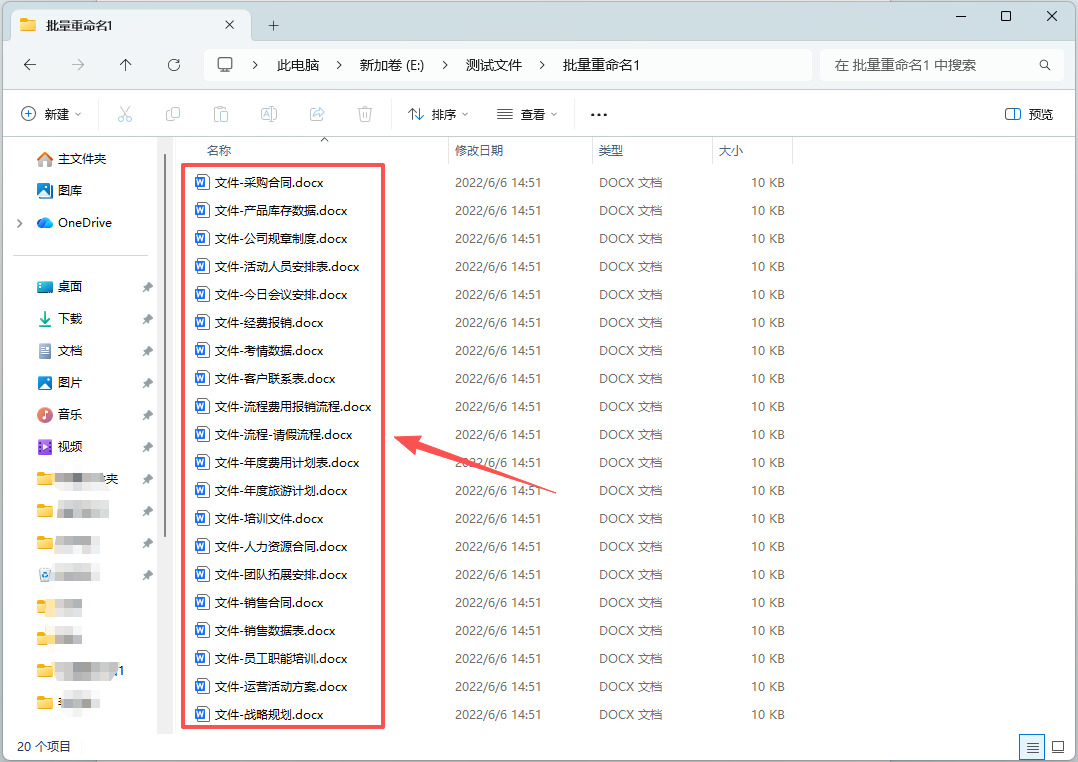Expand the OneDrive tree node
The width and height of the screenshot is (1078, 762).
19,223
